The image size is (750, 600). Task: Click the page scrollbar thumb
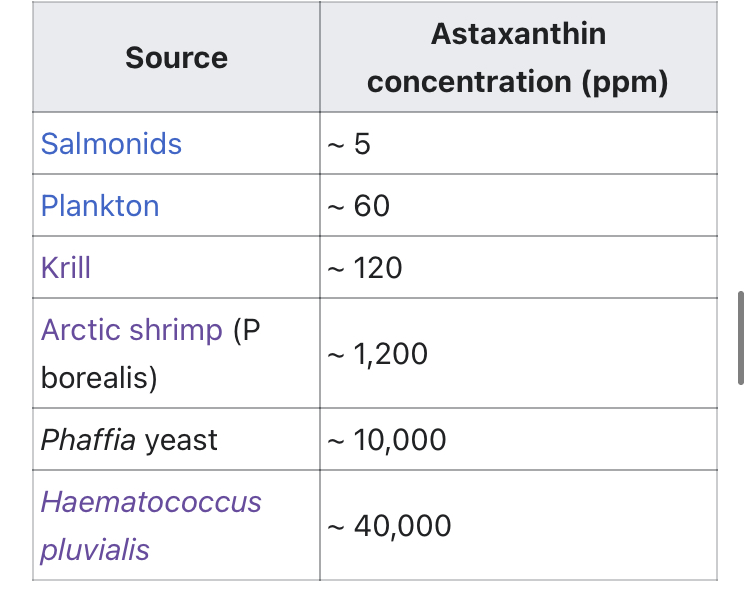click(x=740, y=337)
